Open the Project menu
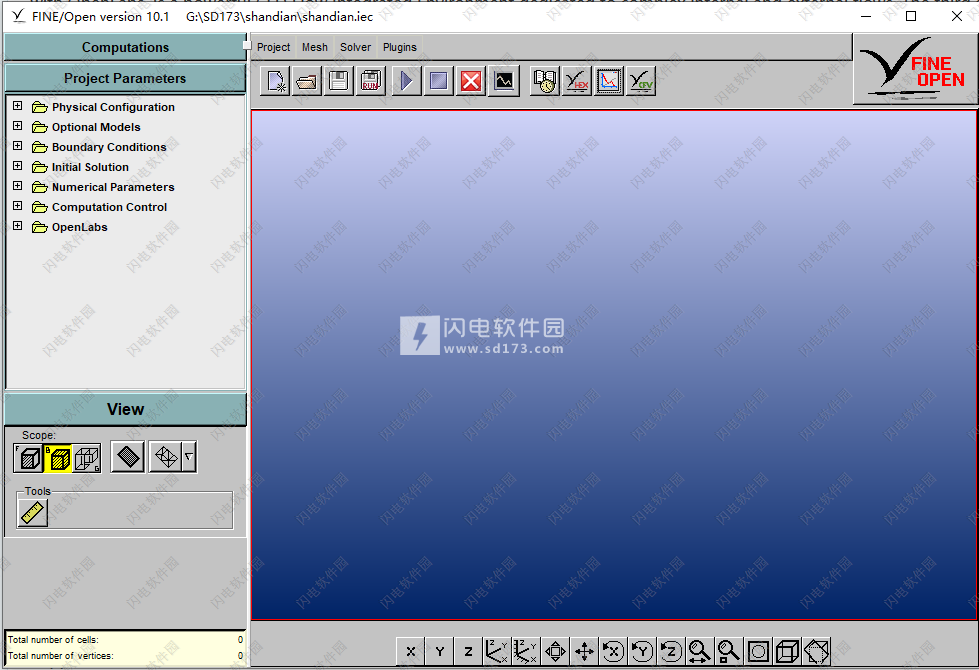 (x=273, y=47)
